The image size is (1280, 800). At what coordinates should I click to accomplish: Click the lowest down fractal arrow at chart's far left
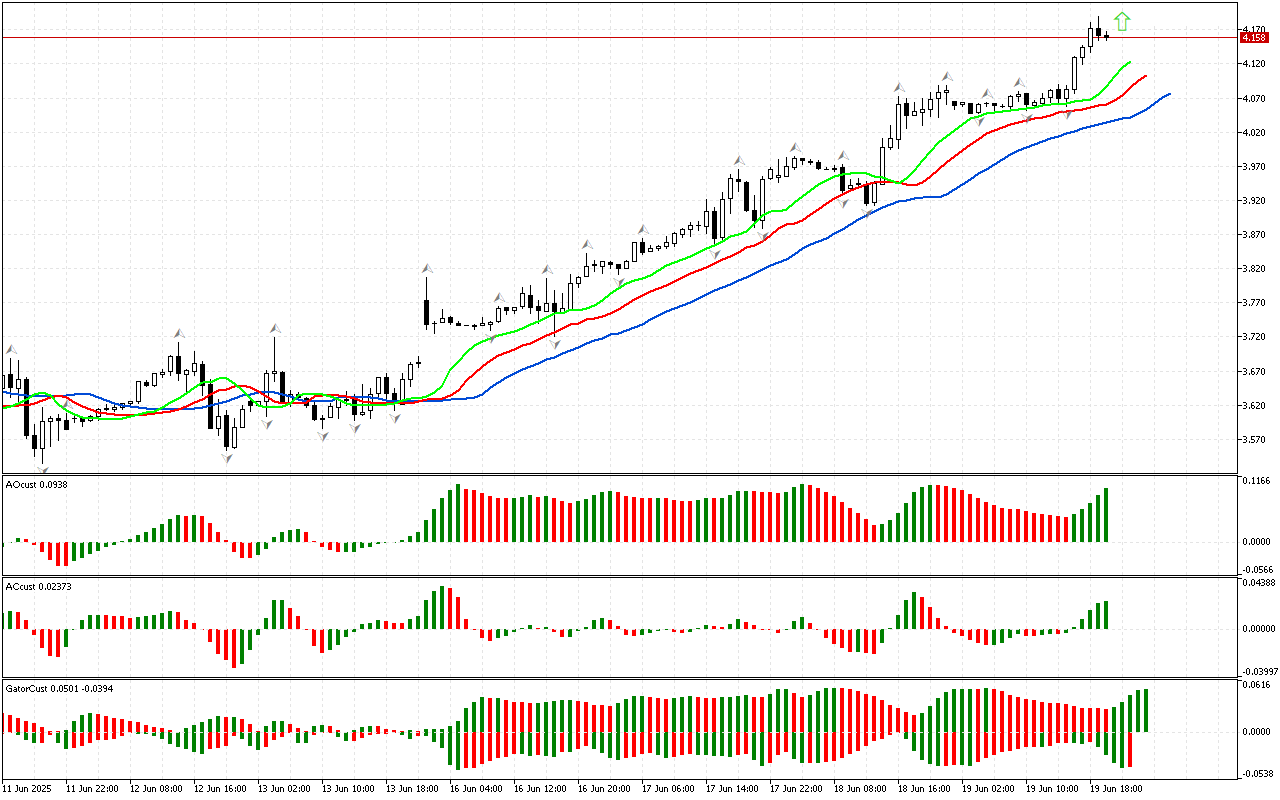point(42,466)
